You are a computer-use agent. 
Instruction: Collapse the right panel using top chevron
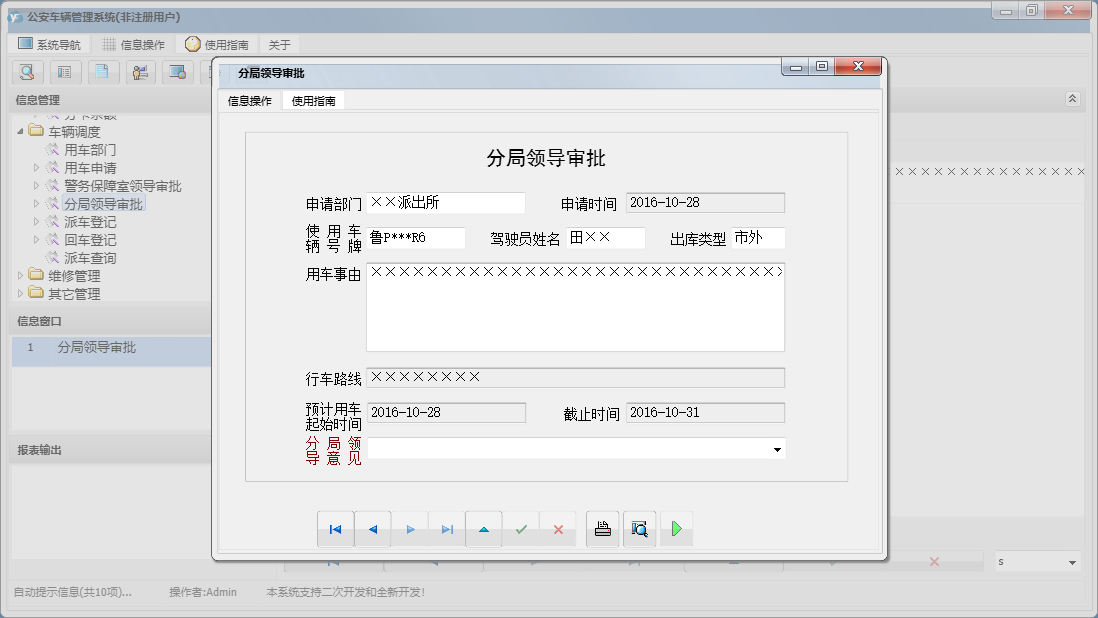[1072, 99]
